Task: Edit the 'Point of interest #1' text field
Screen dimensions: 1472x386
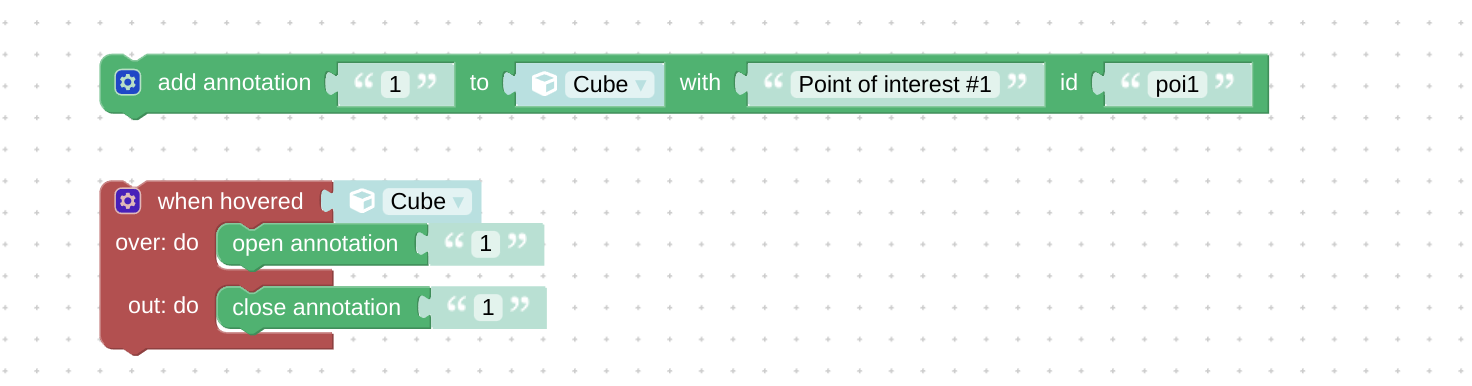Action: (x=895, y=84)
